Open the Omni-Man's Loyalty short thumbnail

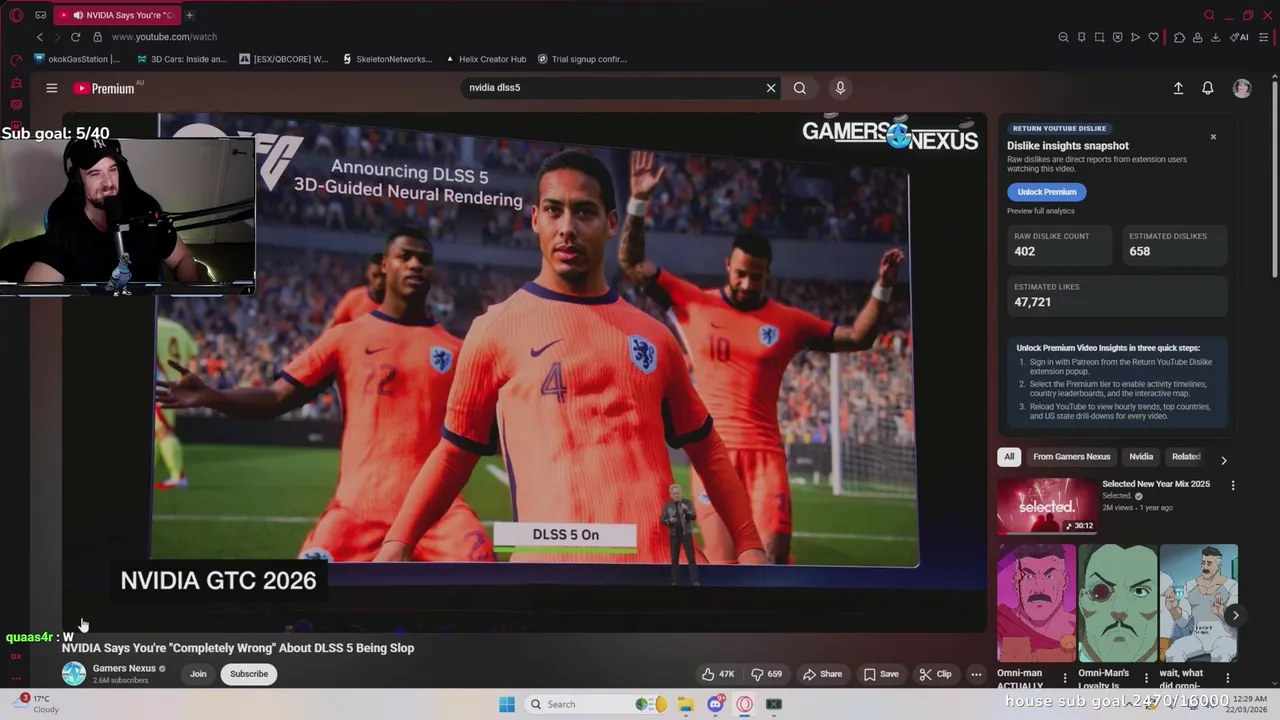click(x=1117, y=603)
